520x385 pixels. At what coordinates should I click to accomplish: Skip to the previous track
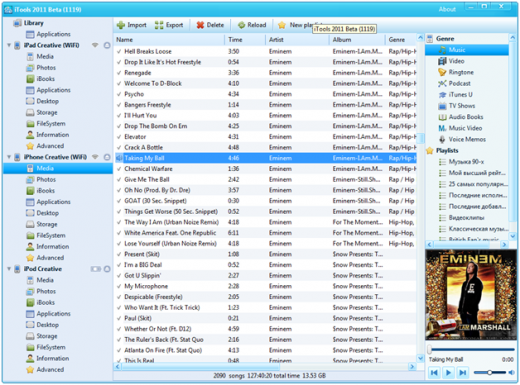click(x=434, y=372)
